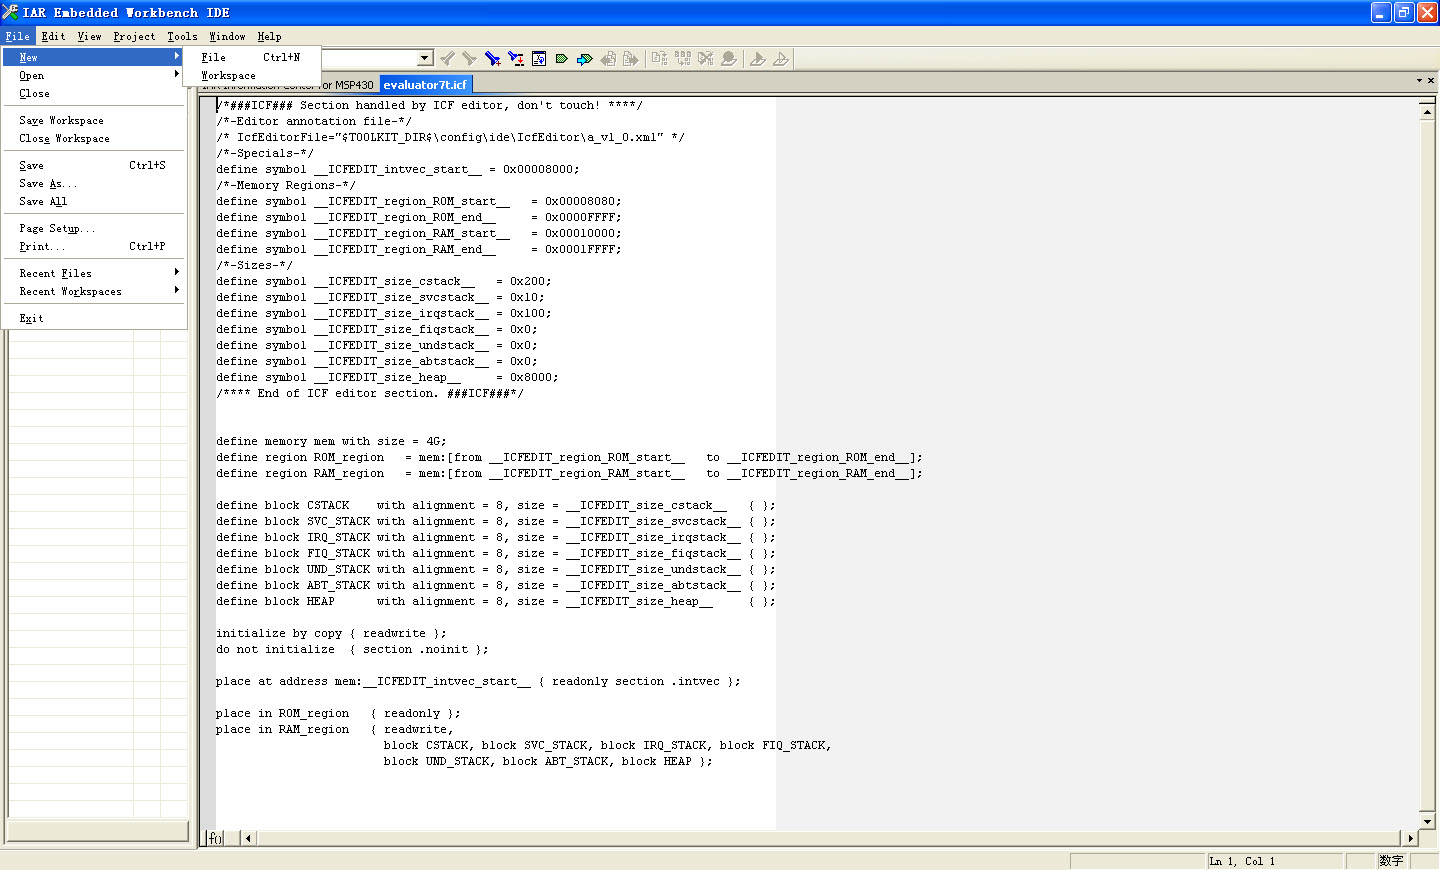Click the 'define block CSTACK' code line

(495, 505)
